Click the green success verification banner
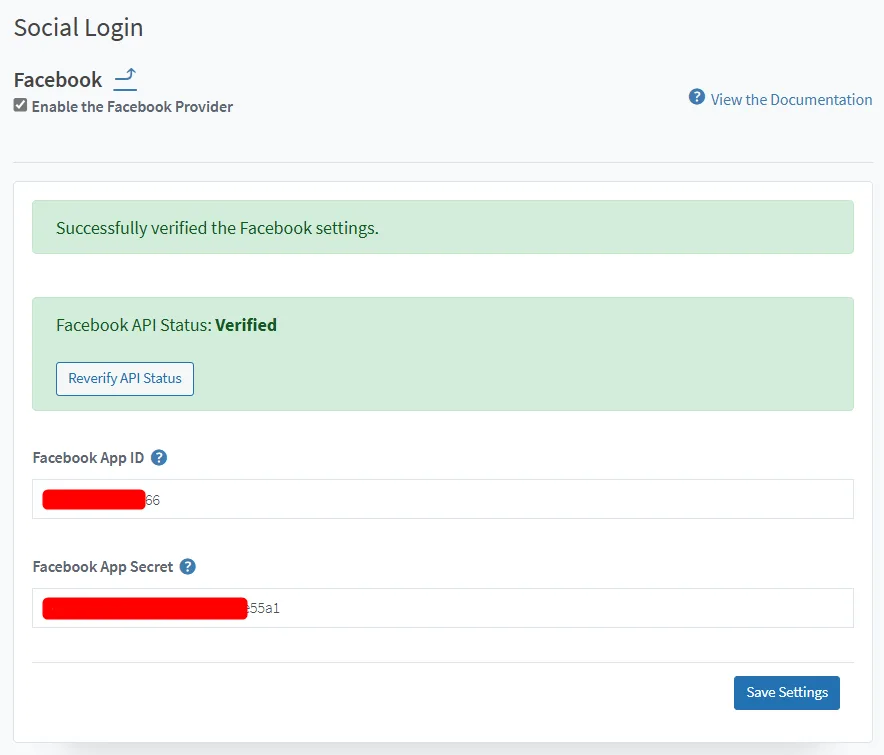Image resolution: width=884 pixels, height=755 pixels. point(443,227)
